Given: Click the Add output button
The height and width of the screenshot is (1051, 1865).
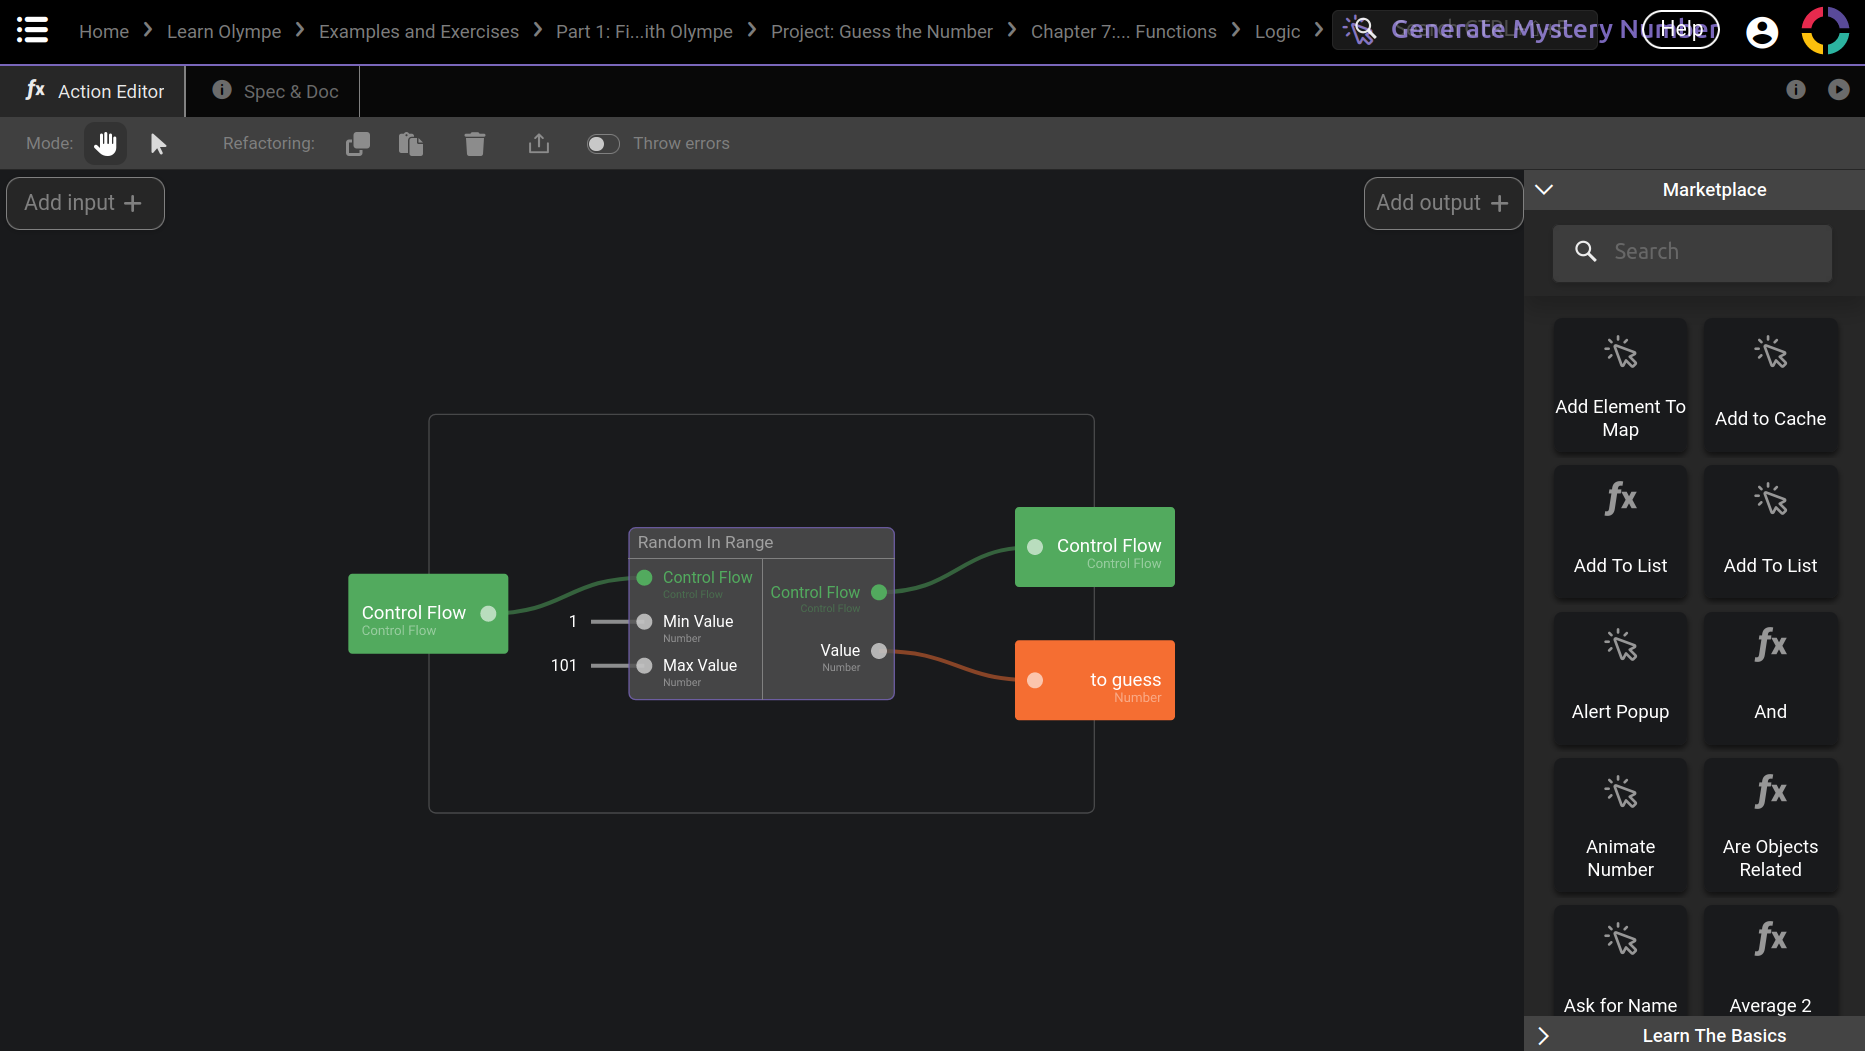Looking at the screenshot, I should (x=1442, y=203).
